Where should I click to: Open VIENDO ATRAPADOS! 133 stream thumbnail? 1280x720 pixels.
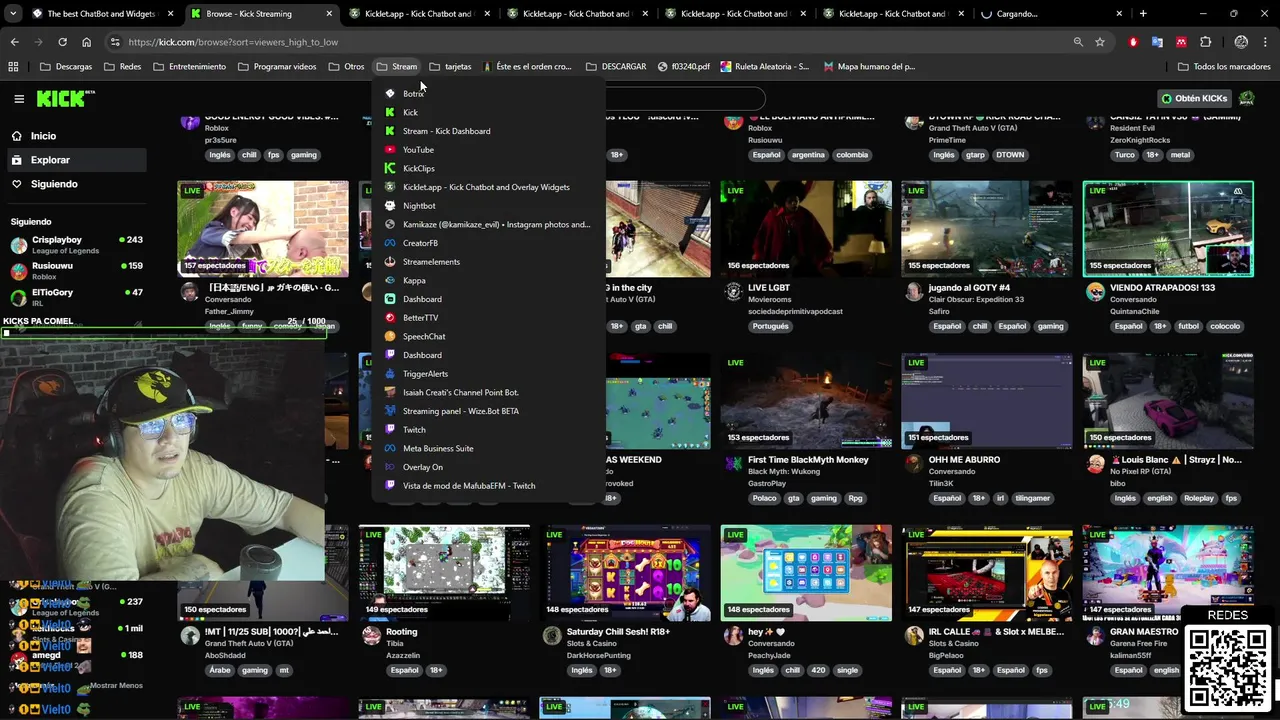(x=1168, y=229)
